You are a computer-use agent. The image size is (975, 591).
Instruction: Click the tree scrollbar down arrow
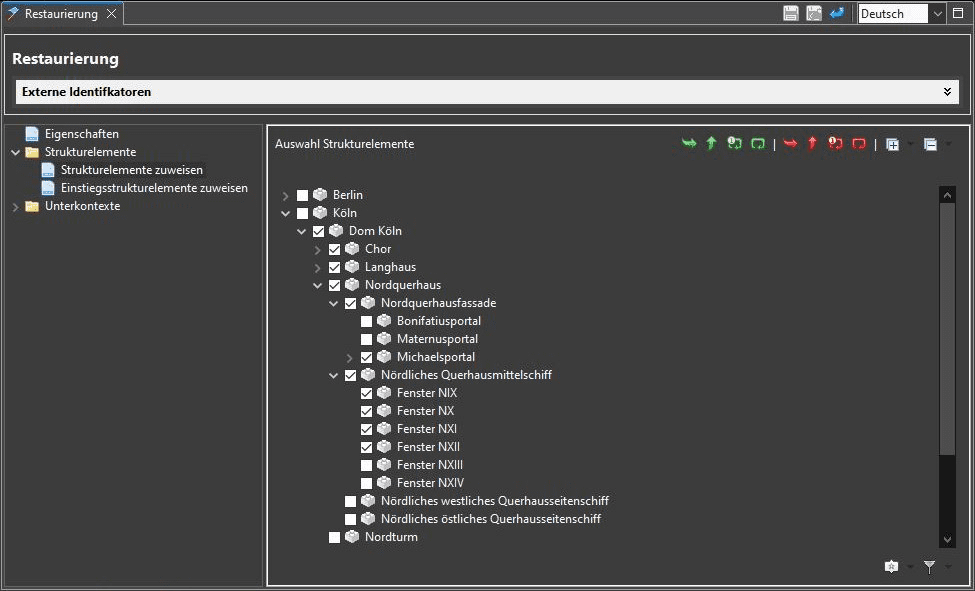pos(947,539)
